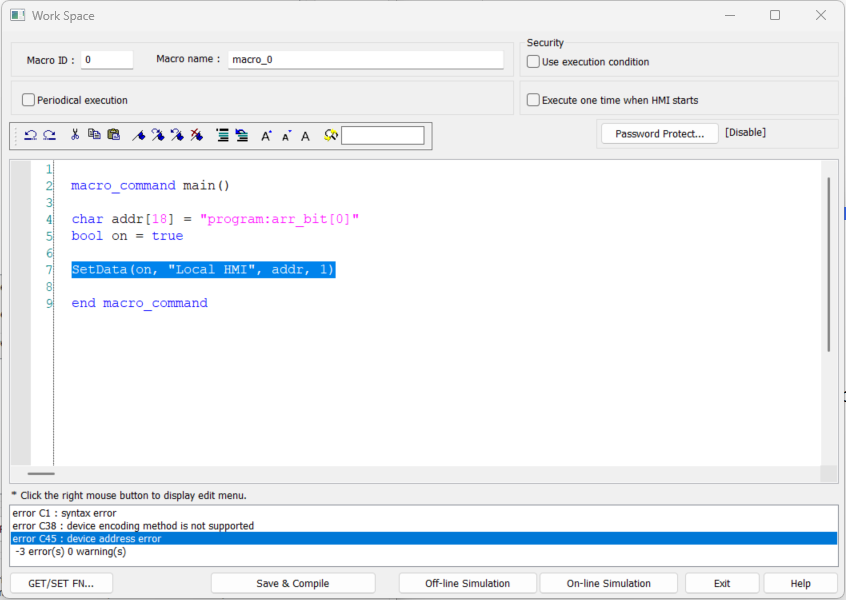Click the 'bool on = true' line

coord(127,236)
